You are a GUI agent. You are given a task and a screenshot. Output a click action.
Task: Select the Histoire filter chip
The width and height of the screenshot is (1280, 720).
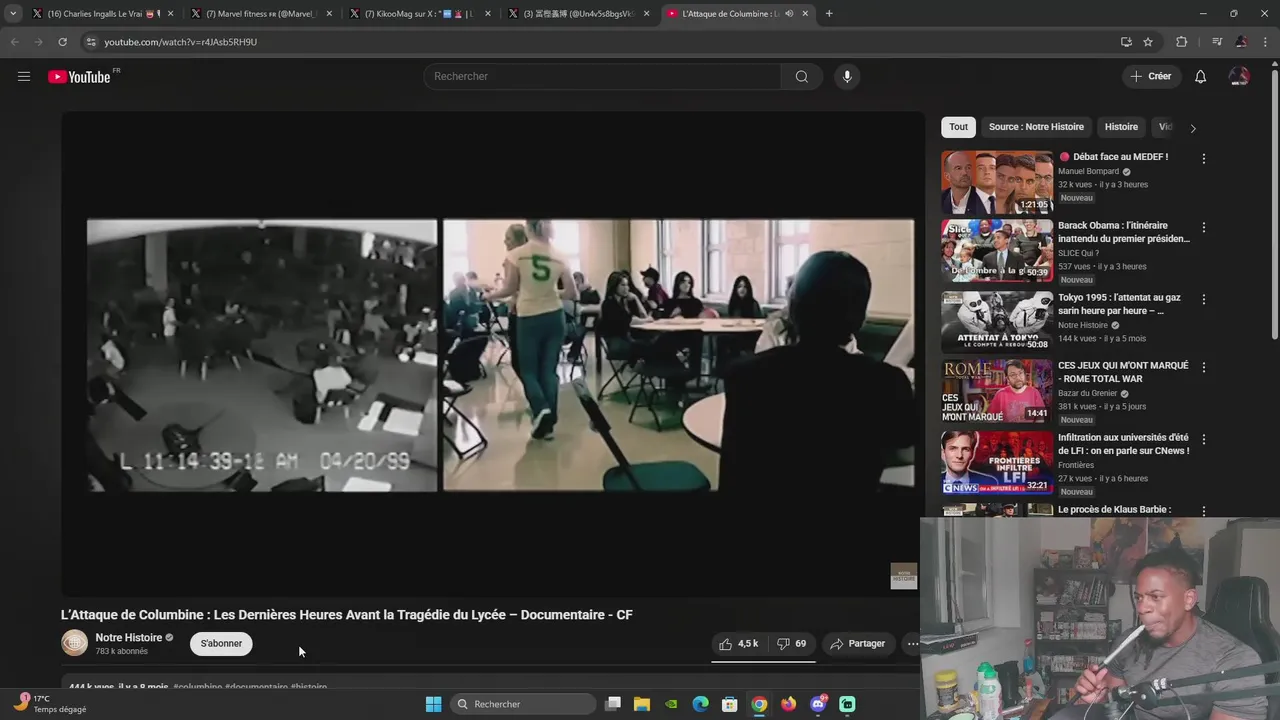coord(1121,127)
